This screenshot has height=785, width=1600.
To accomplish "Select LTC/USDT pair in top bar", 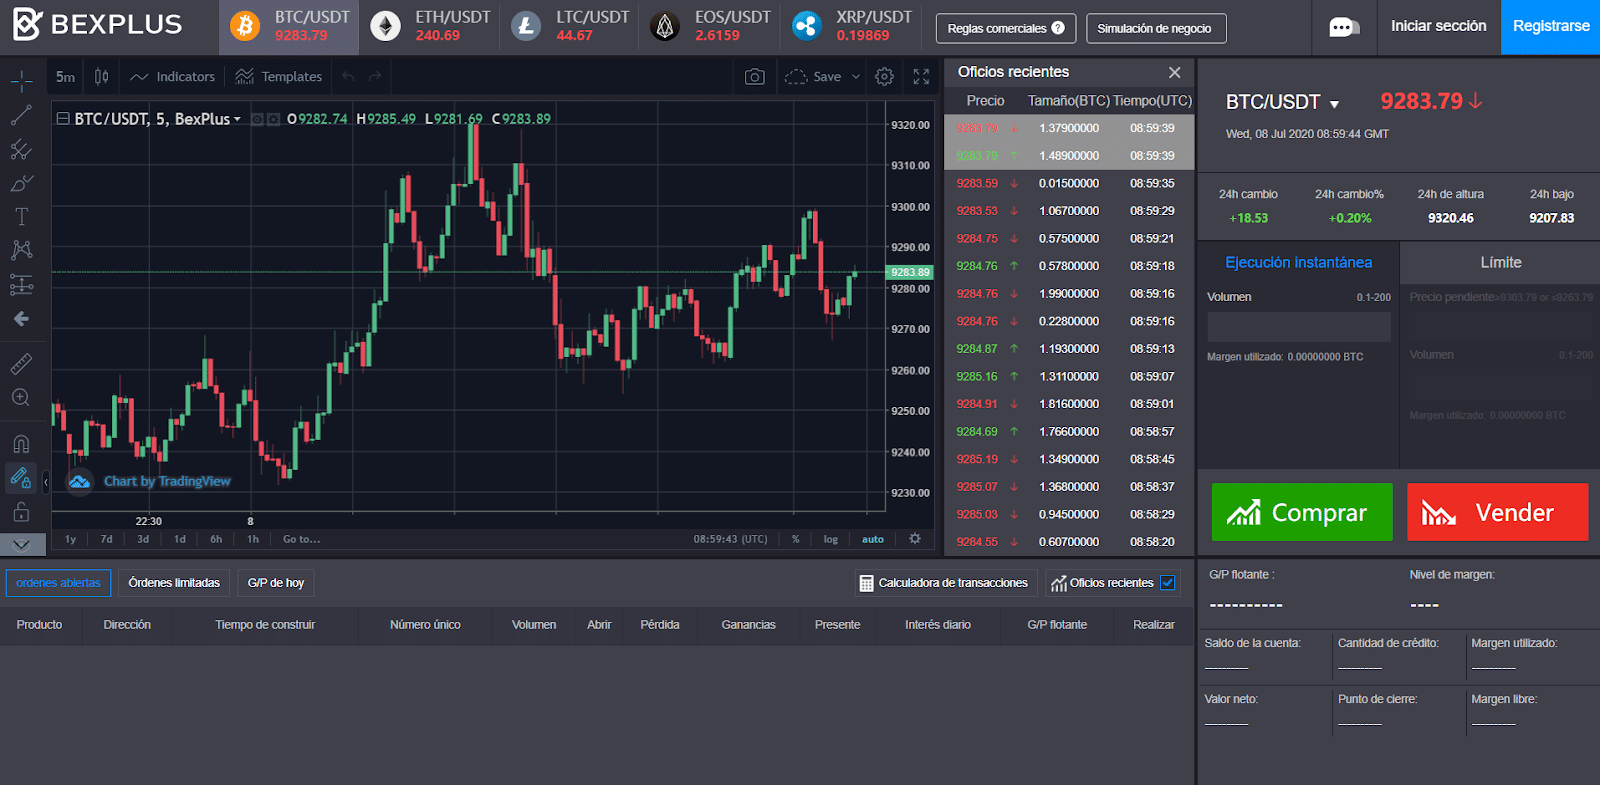I will (570, 26).
